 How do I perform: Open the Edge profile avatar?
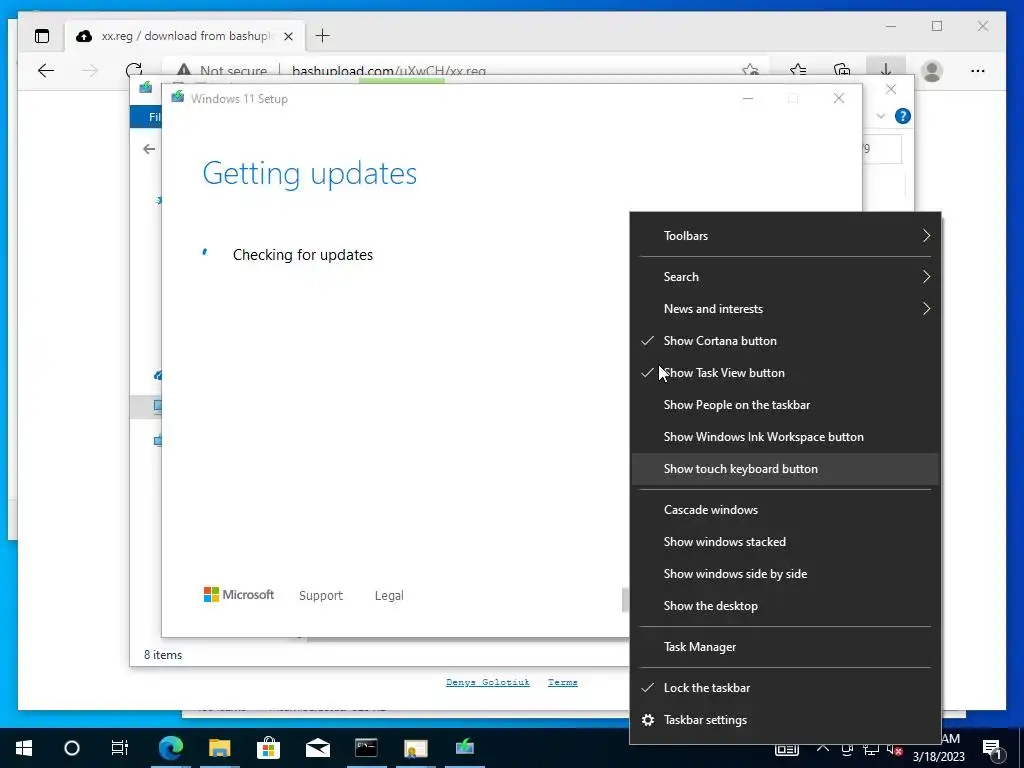click(x=932, y=71)
